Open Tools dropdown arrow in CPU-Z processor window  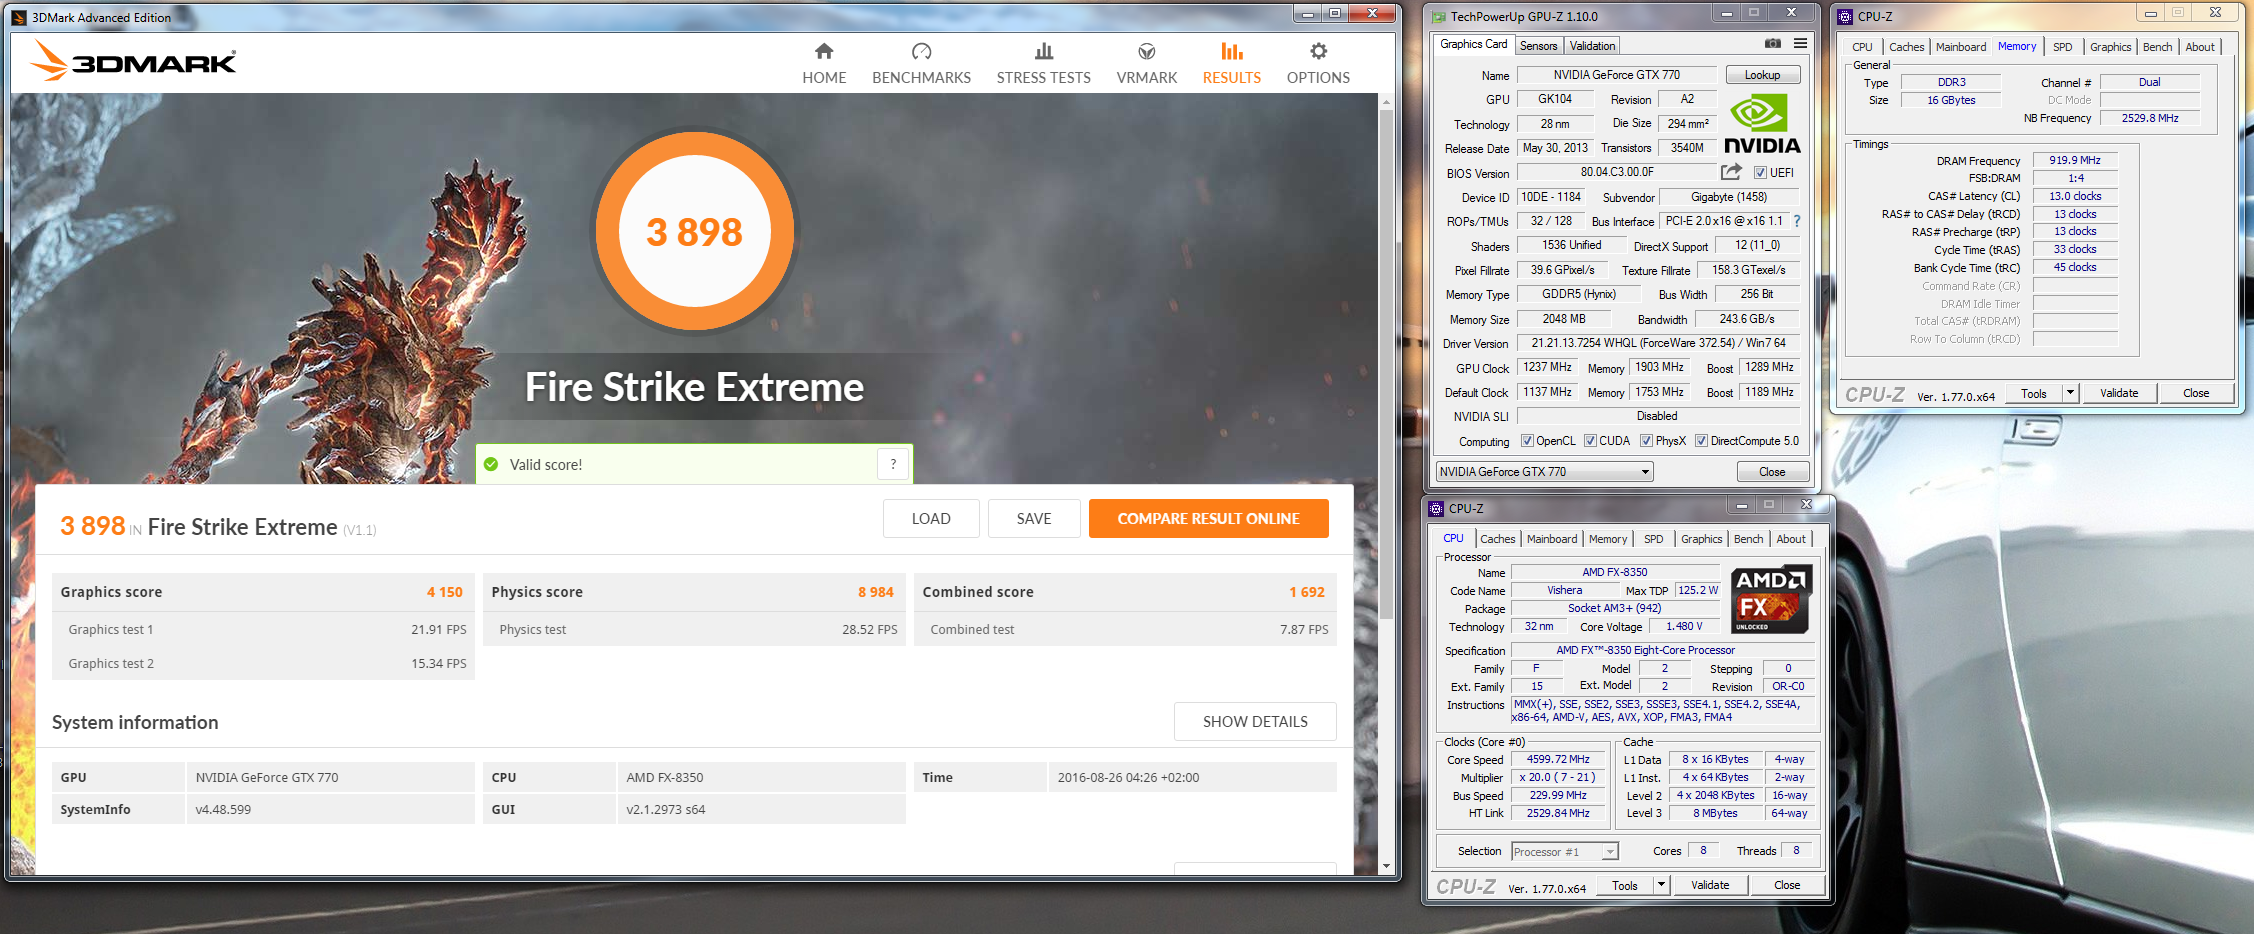[x=1661, y=885]
